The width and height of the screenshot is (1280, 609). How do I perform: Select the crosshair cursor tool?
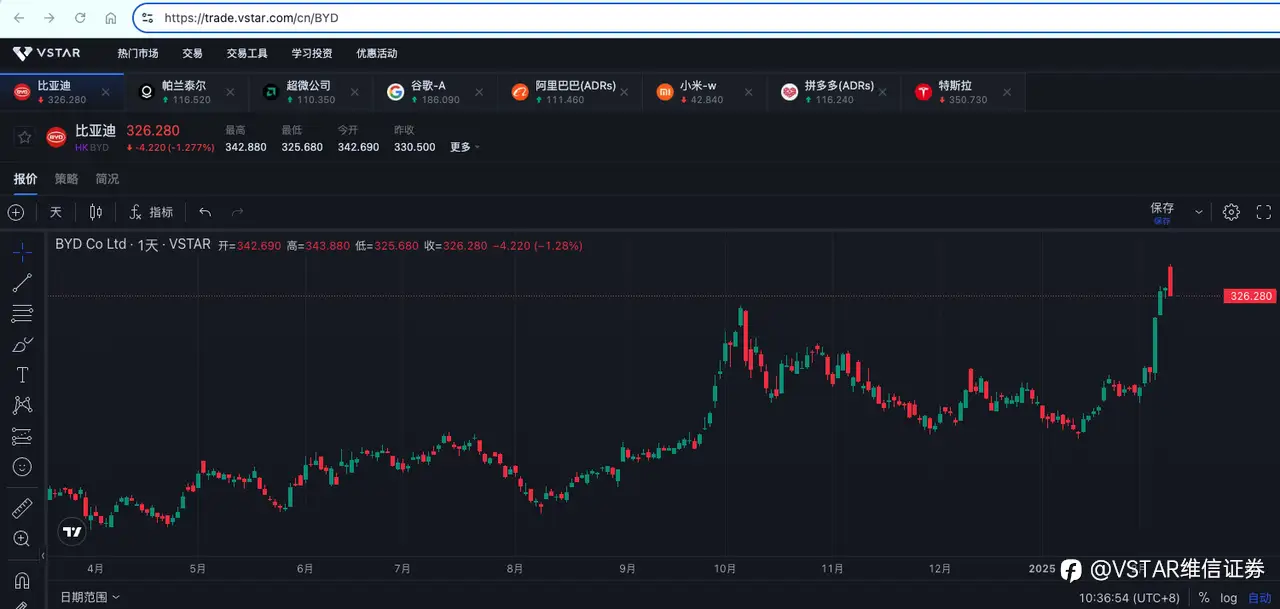tap(22, 251)
